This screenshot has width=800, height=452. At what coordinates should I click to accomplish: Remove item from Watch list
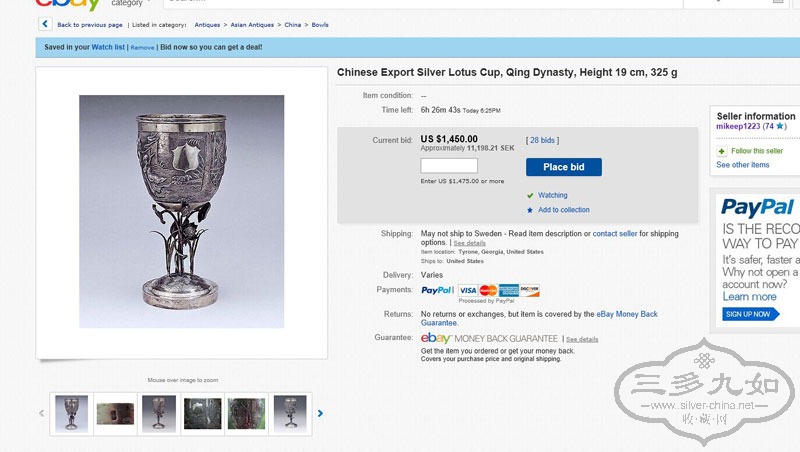pyautogui.click(x=142, y=47)
